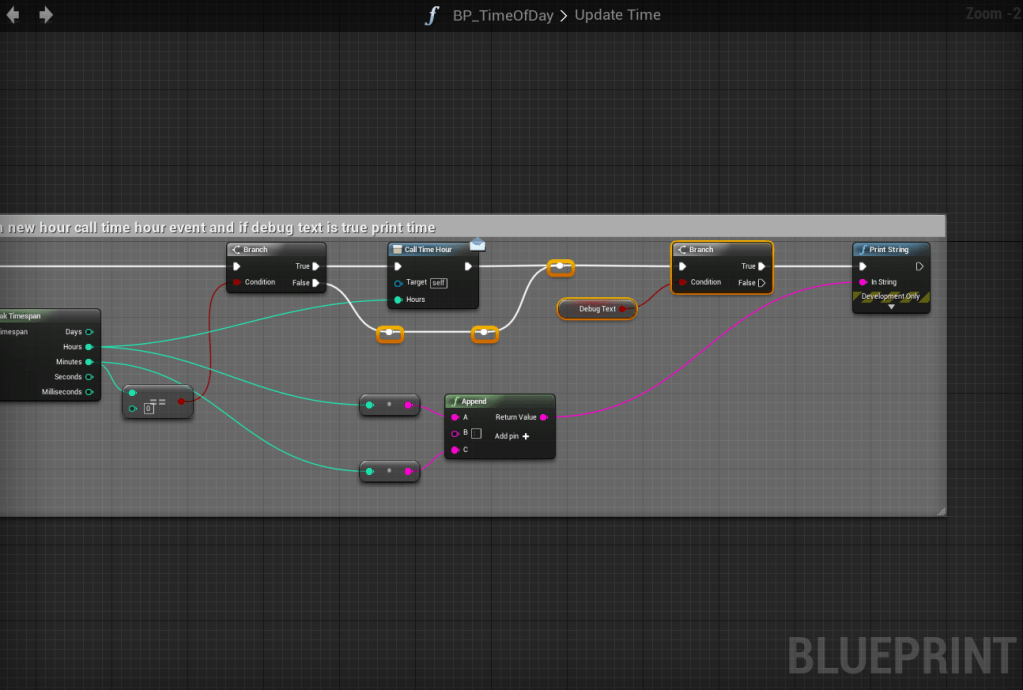Click the Milliseconds pin on Break Timespan
This screenshot has height=690, width=1023.
89,391
